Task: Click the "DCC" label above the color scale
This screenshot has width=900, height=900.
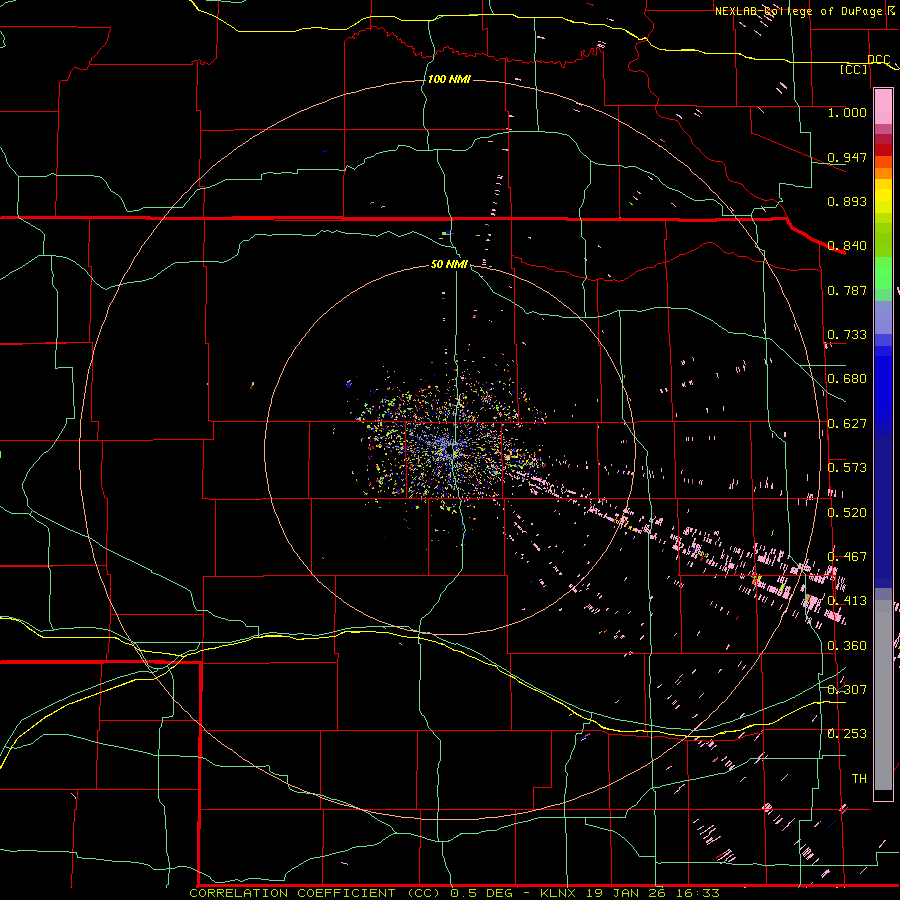Action: coord(878,59)
